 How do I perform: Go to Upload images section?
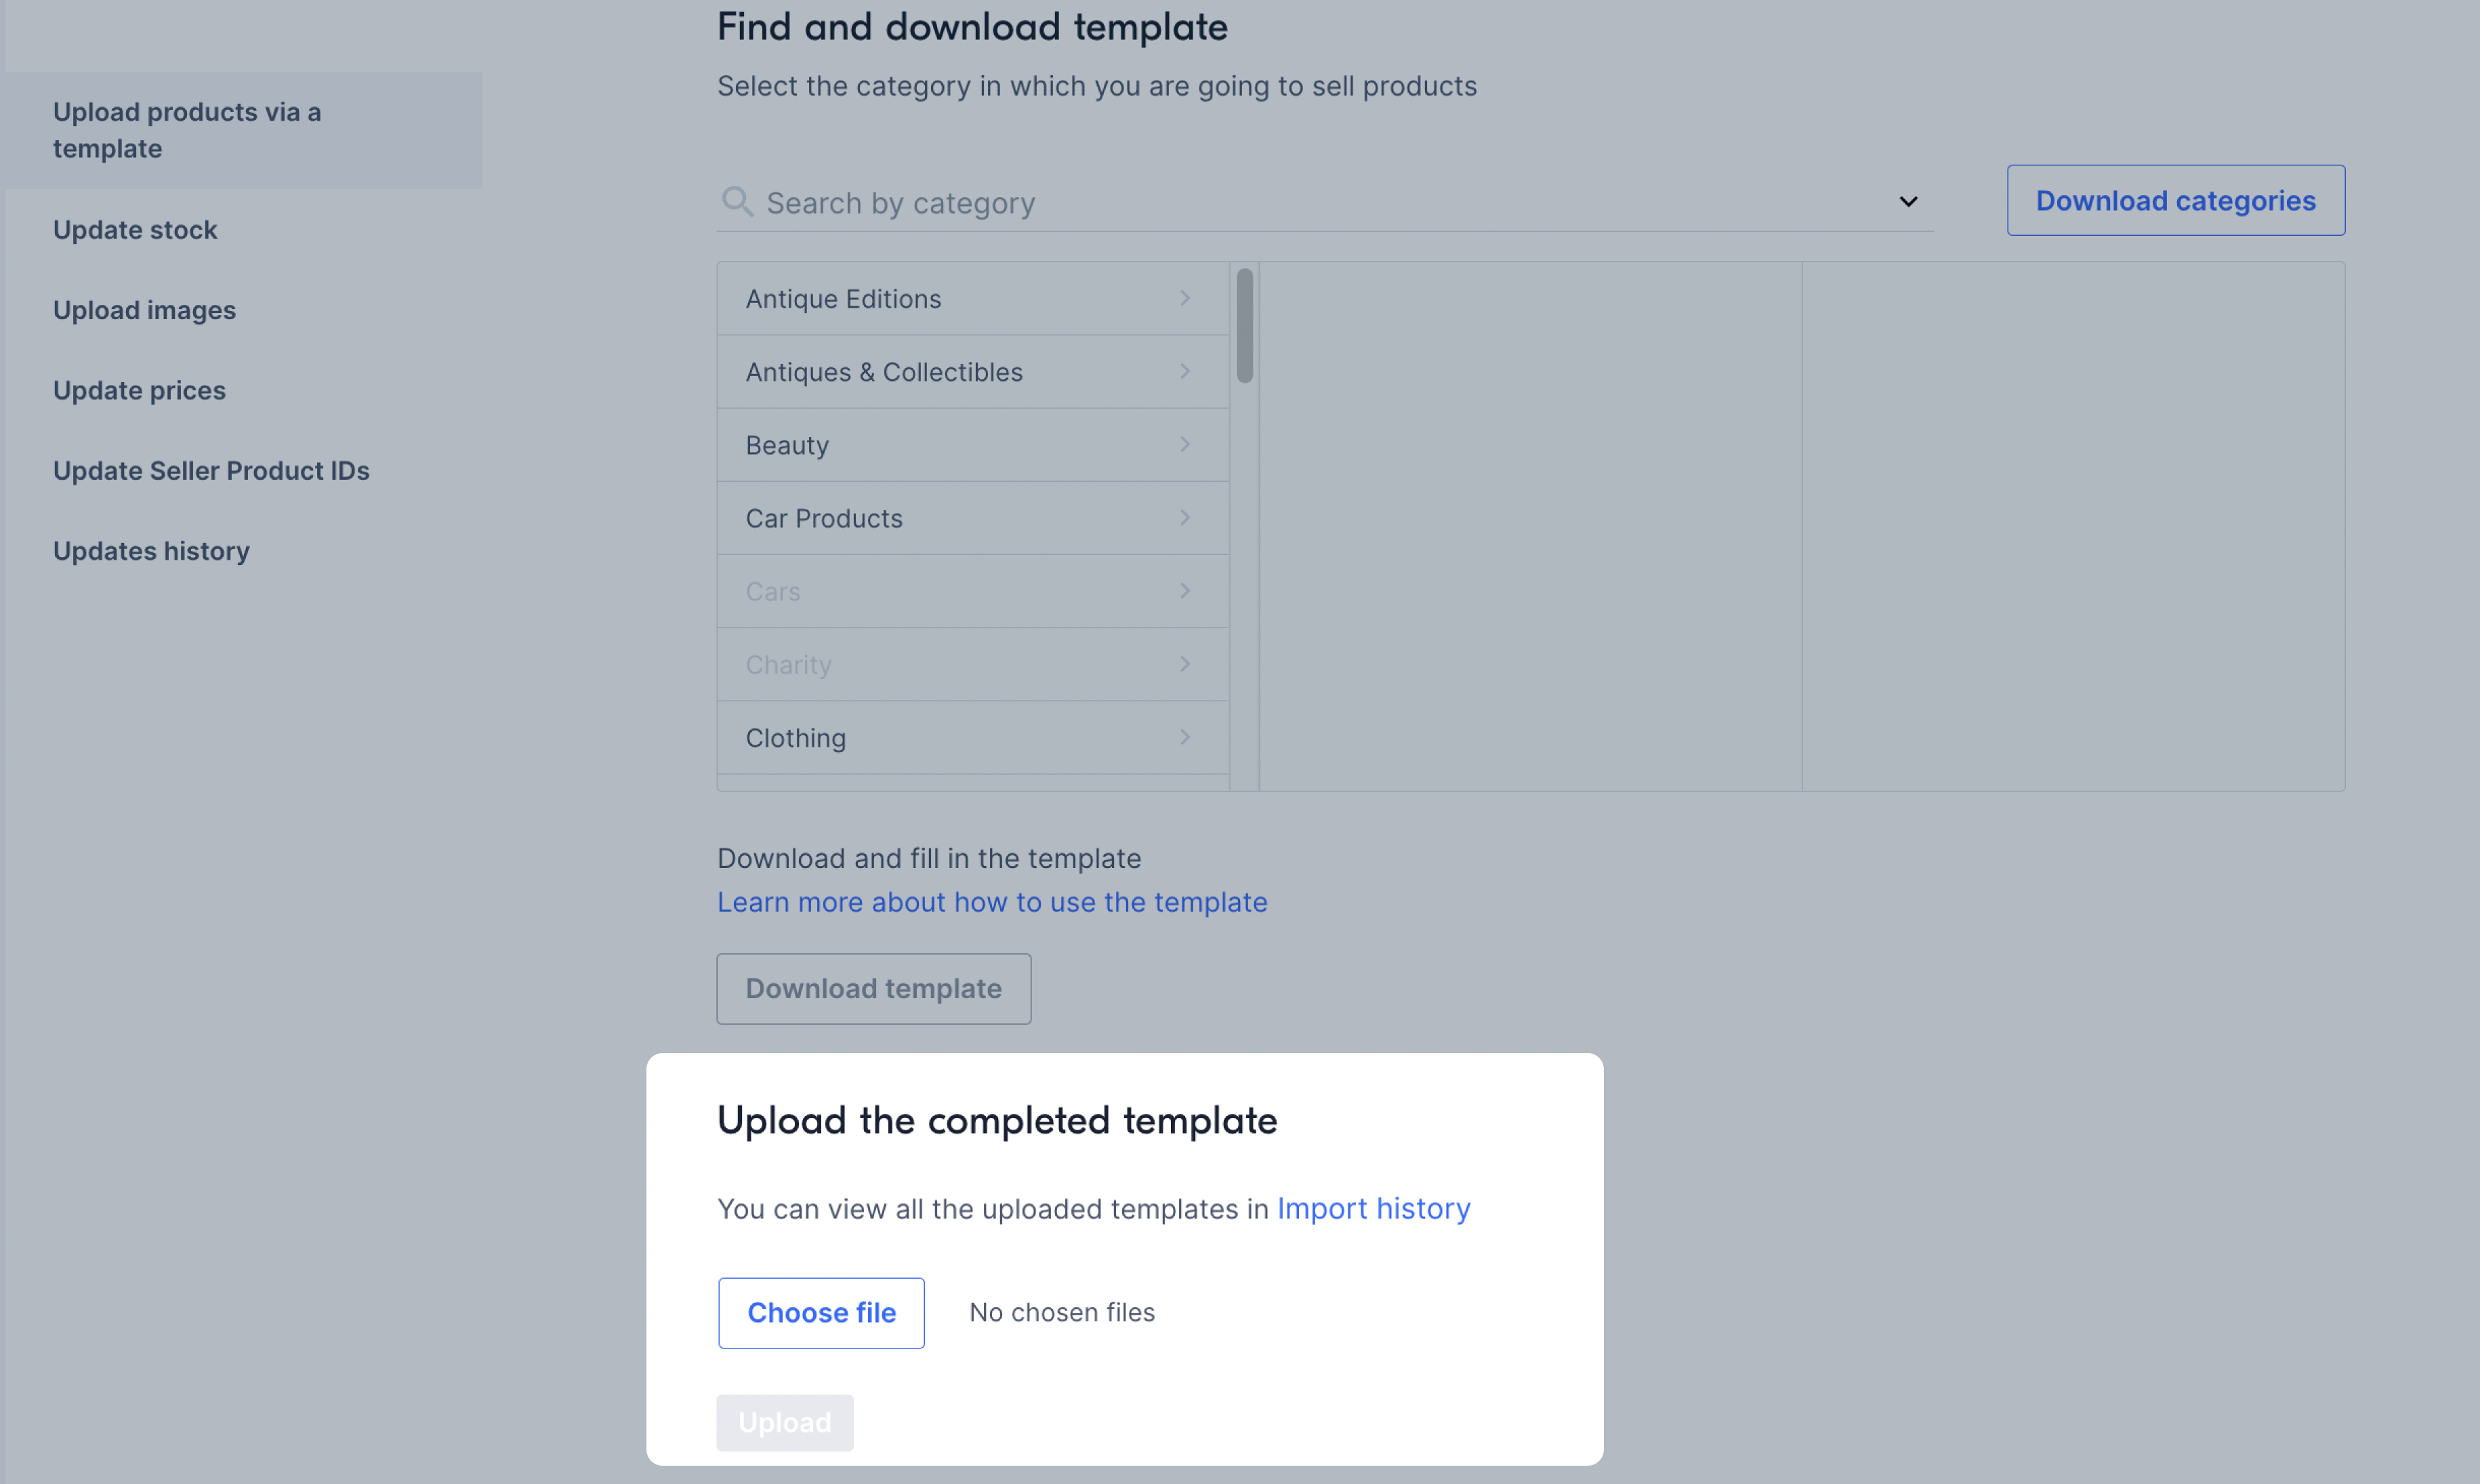click(x=144, y=310)
